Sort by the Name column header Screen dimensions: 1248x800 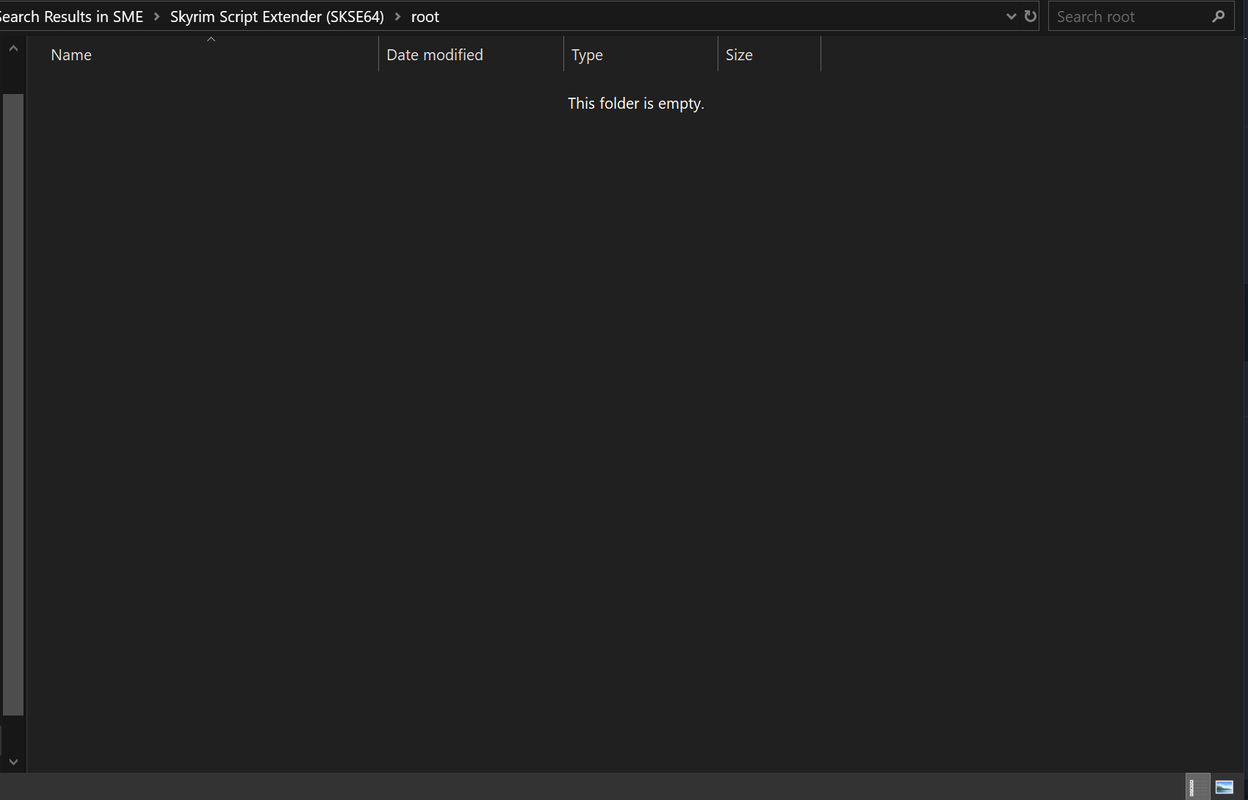click(x=202, y=55)
